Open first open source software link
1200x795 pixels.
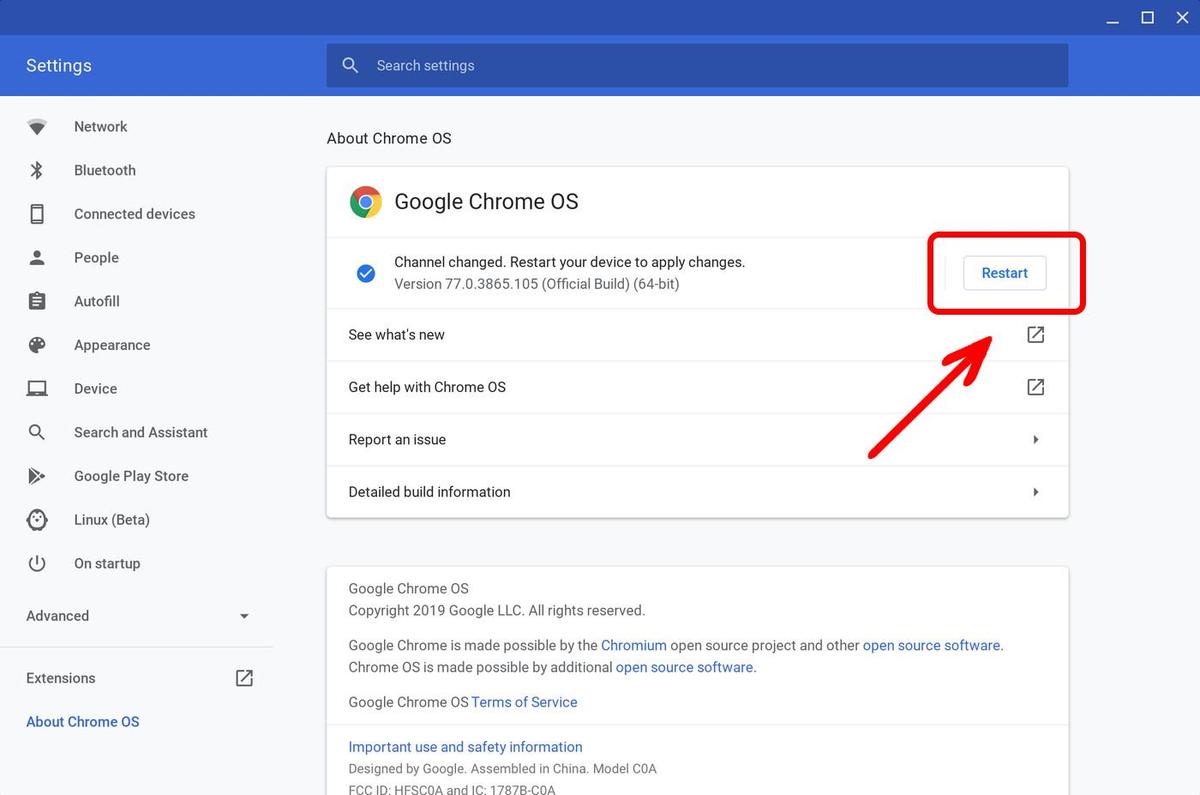931,646
